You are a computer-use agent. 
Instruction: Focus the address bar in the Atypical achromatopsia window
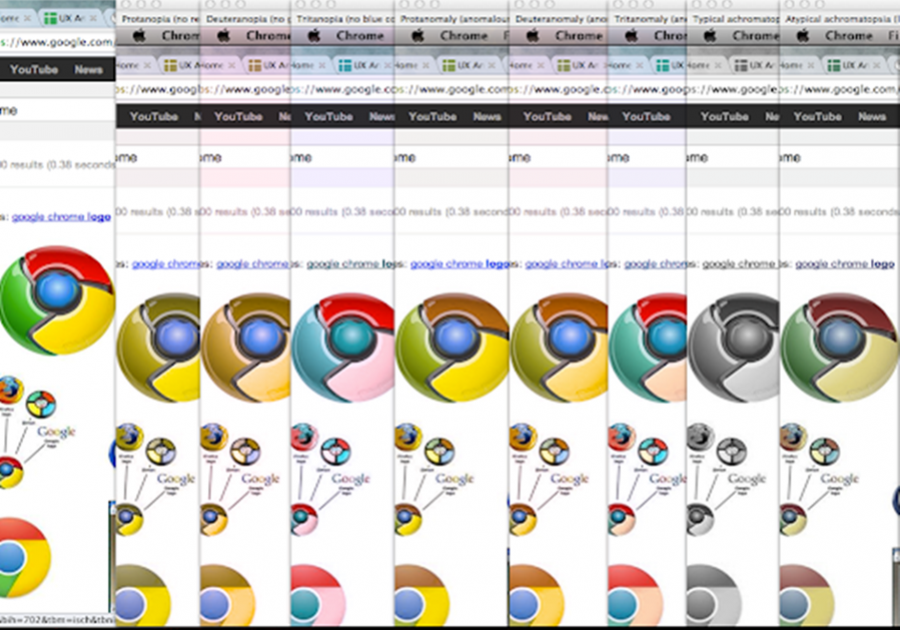[x=839, y=90]
